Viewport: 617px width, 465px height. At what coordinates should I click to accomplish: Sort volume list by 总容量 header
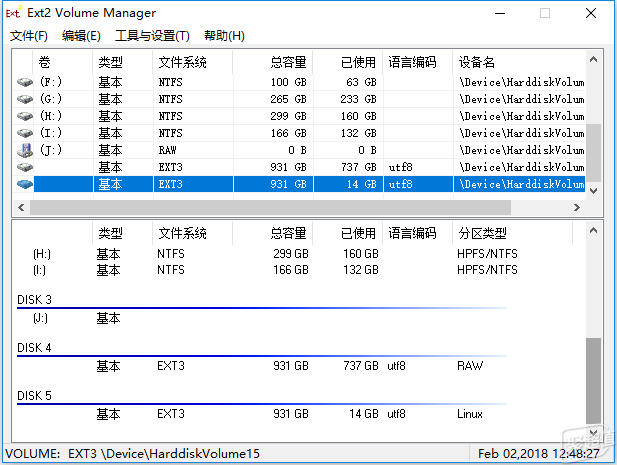[288, 62]
